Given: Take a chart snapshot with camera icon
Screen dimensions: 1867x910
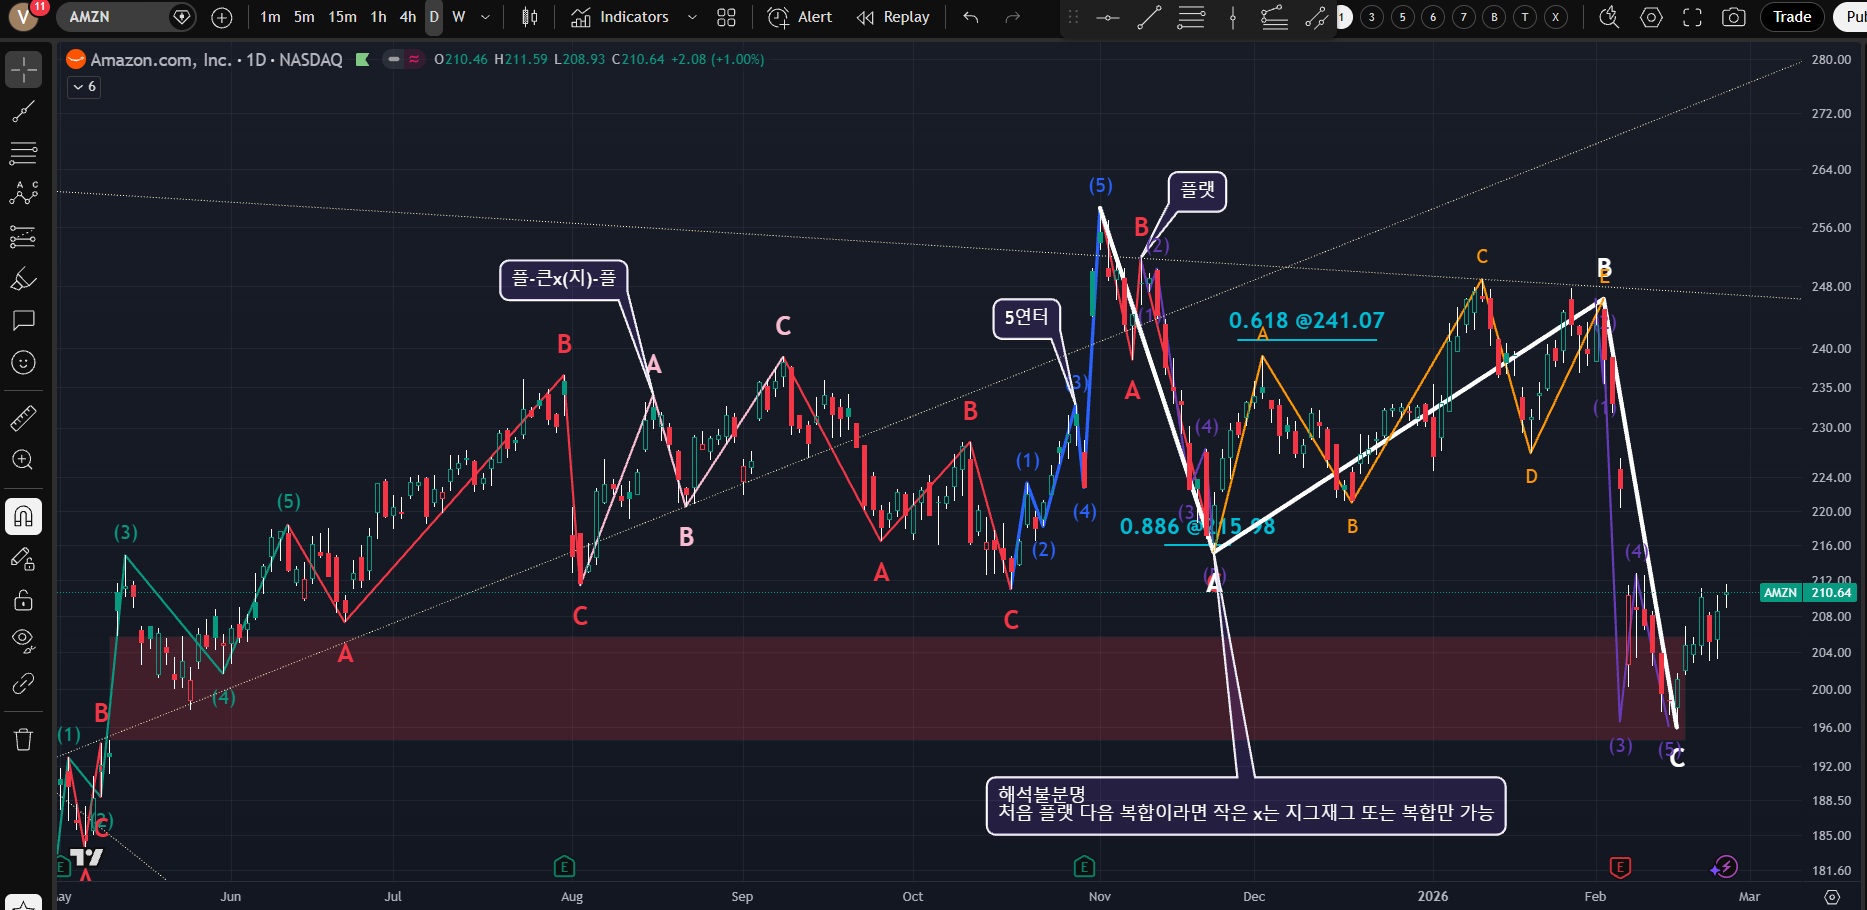Looking at the screenshot, I should coord(1734,17).
